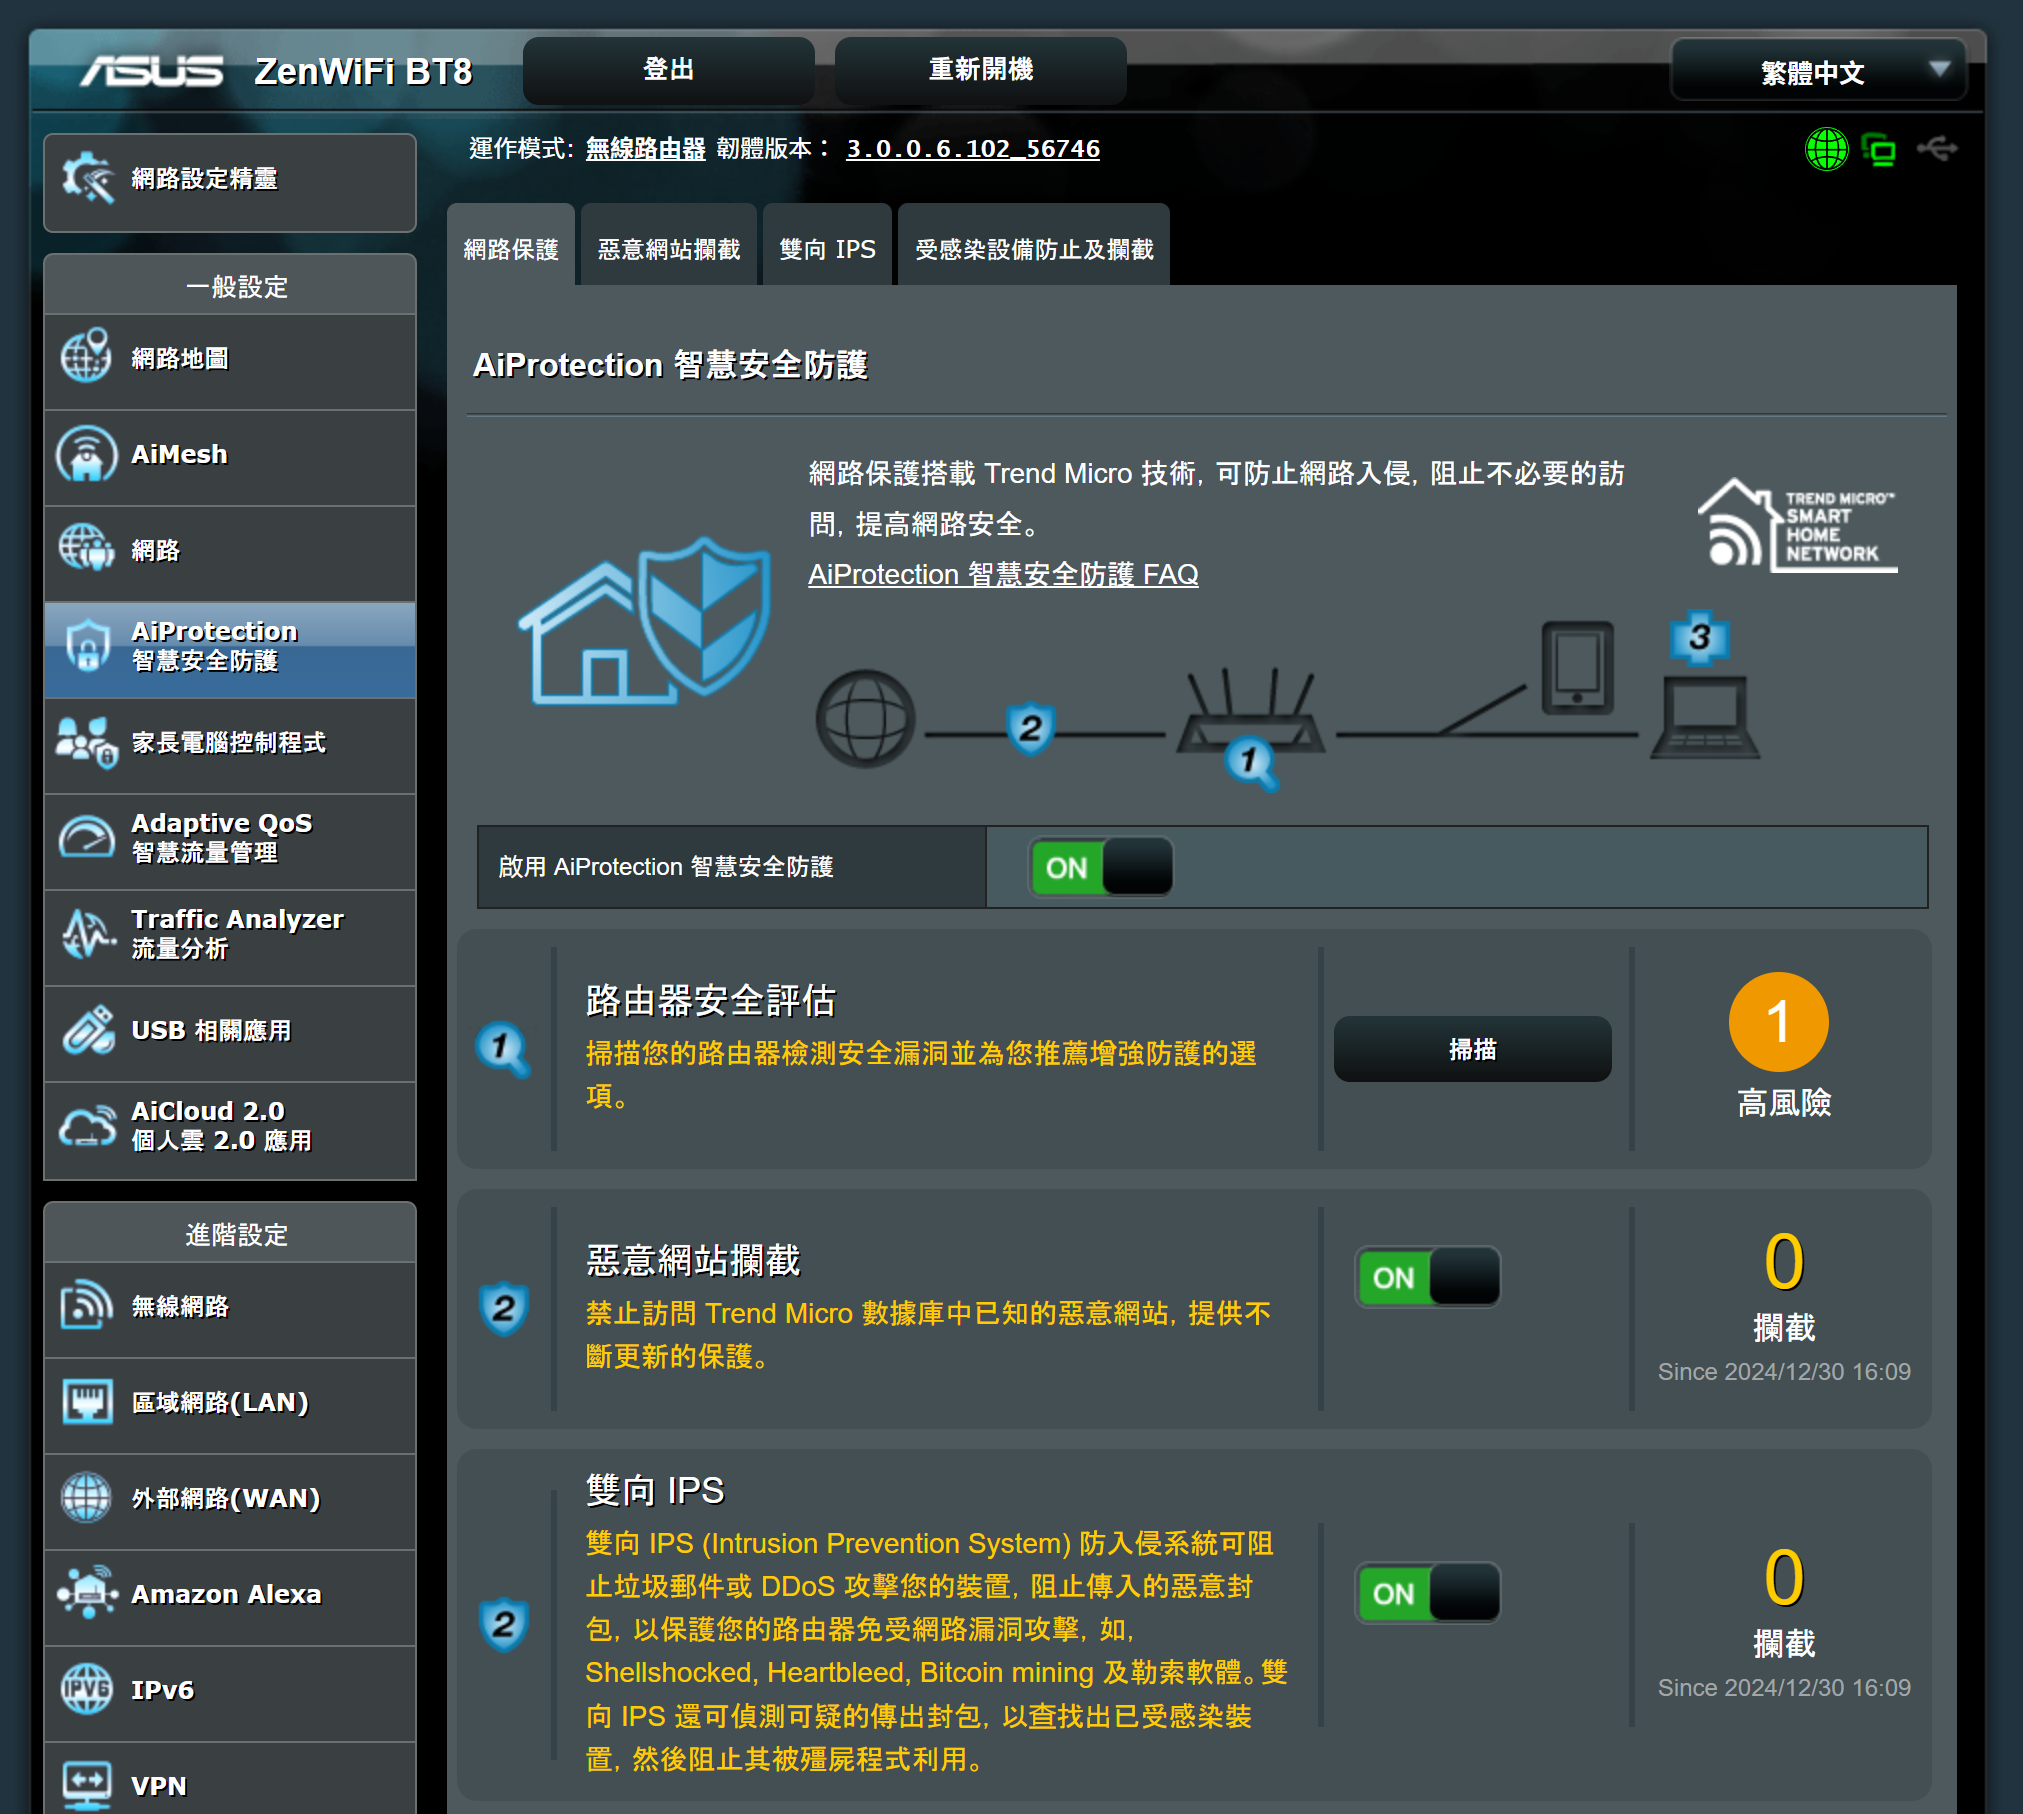Click firmware version 3.0.0.6.102_56746 link
2023x1814 pixels.
[x=972, y=149]
